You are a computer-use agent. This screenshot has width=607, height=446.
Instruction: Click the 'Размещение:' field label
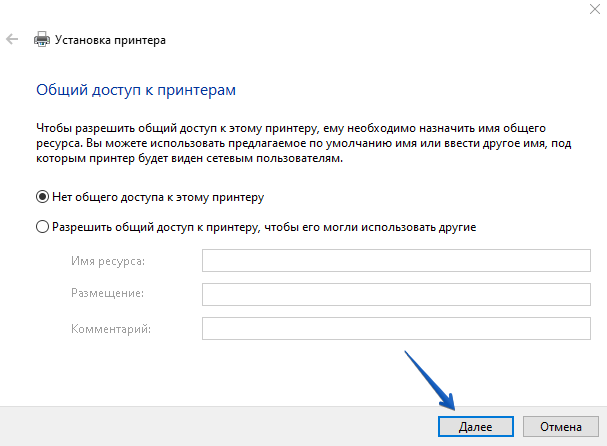[108, 295]
